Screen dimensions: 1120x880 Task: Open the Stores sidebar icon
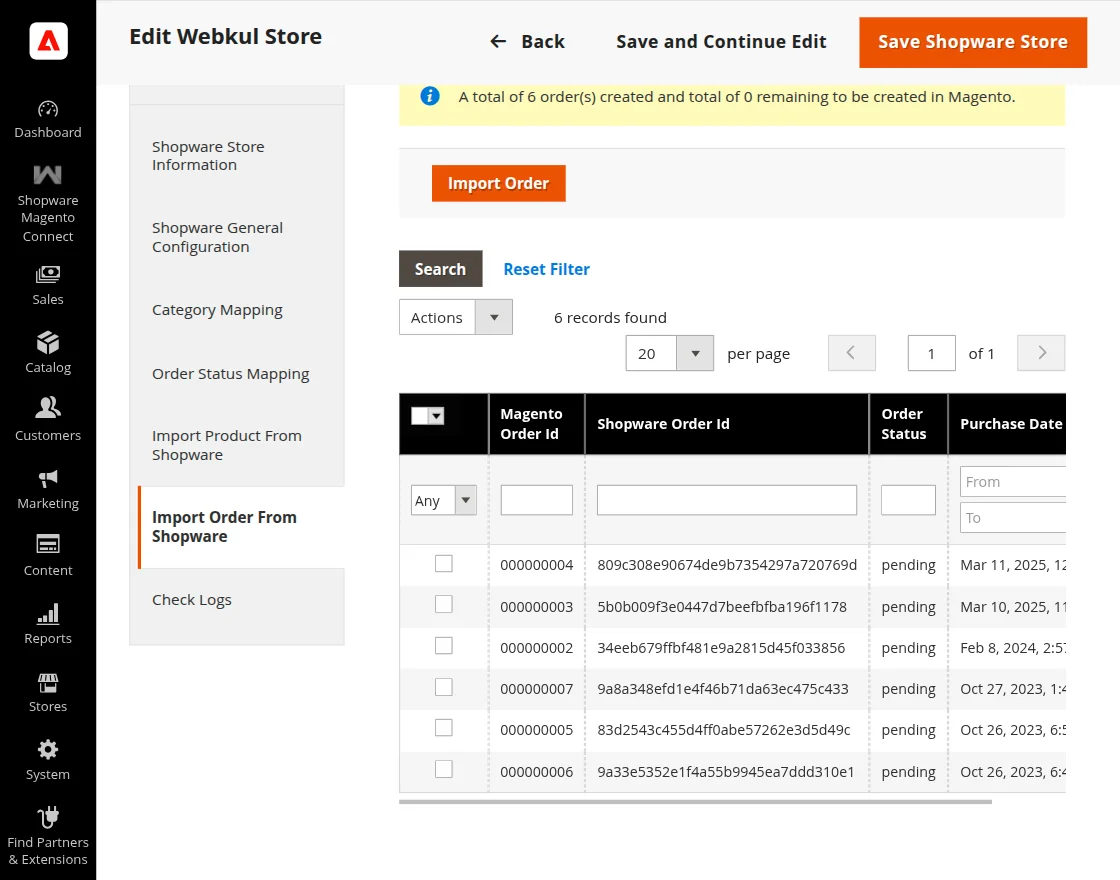[47, 681]
